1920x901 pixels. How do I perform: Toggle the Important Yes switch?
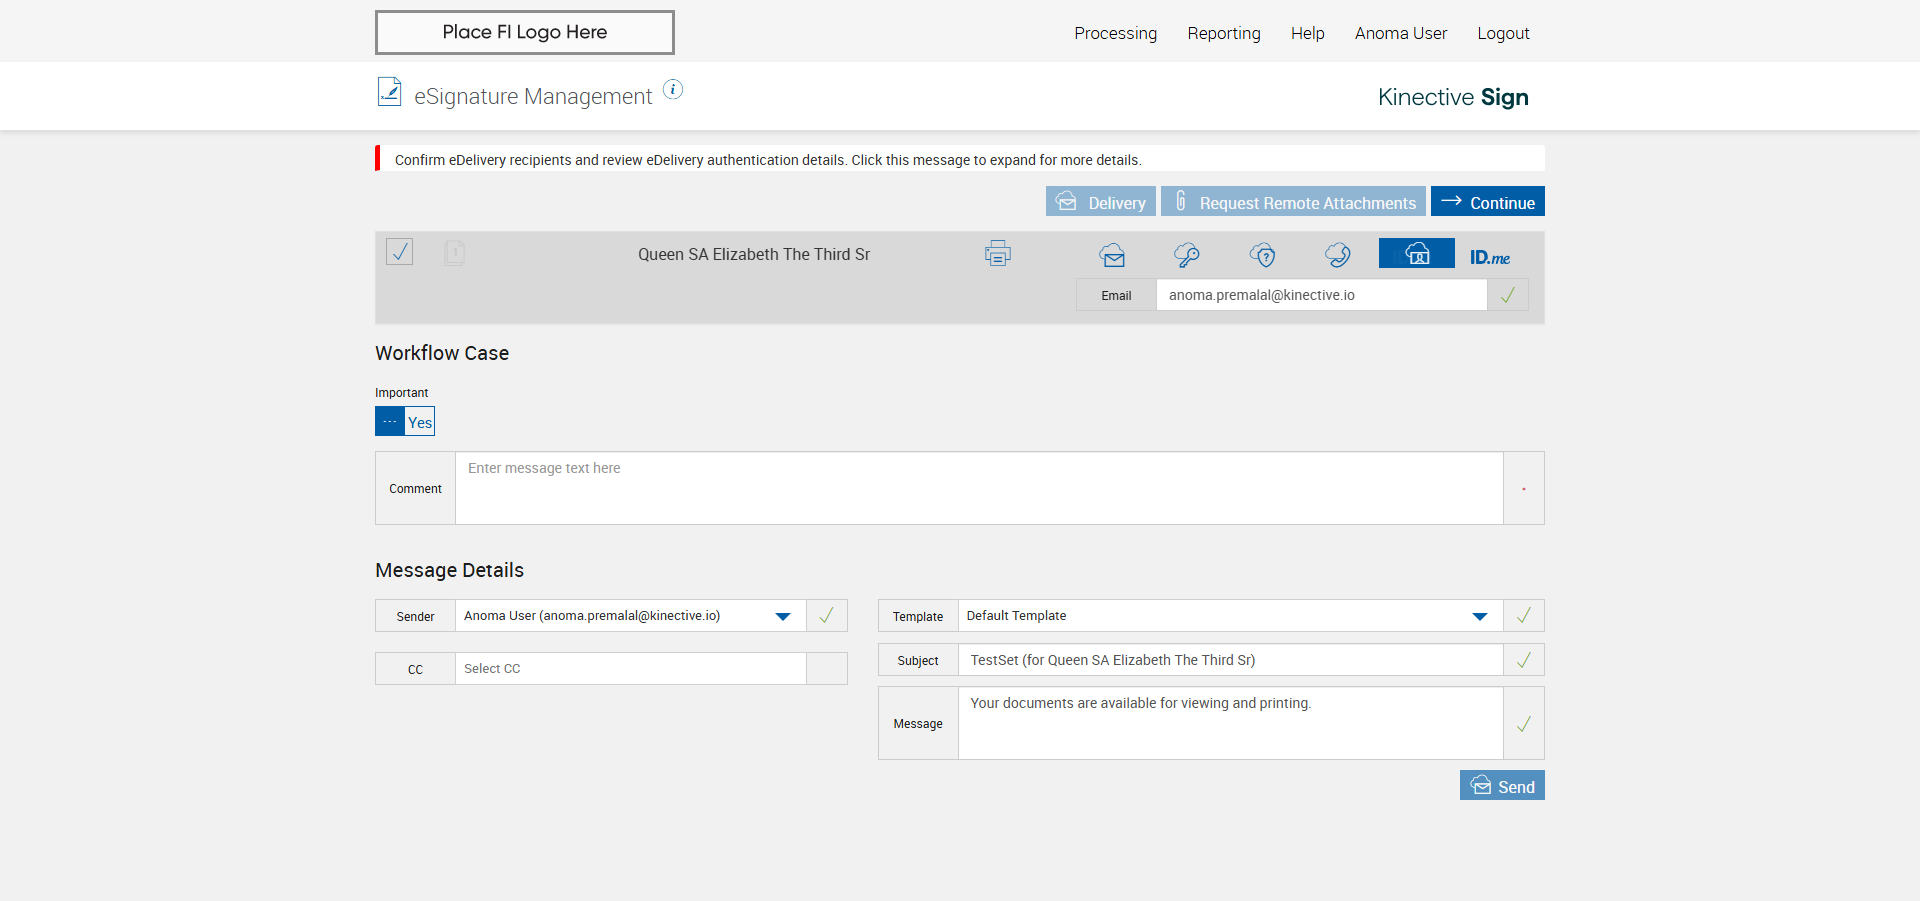pyautogui.click(x=405, y=421)
